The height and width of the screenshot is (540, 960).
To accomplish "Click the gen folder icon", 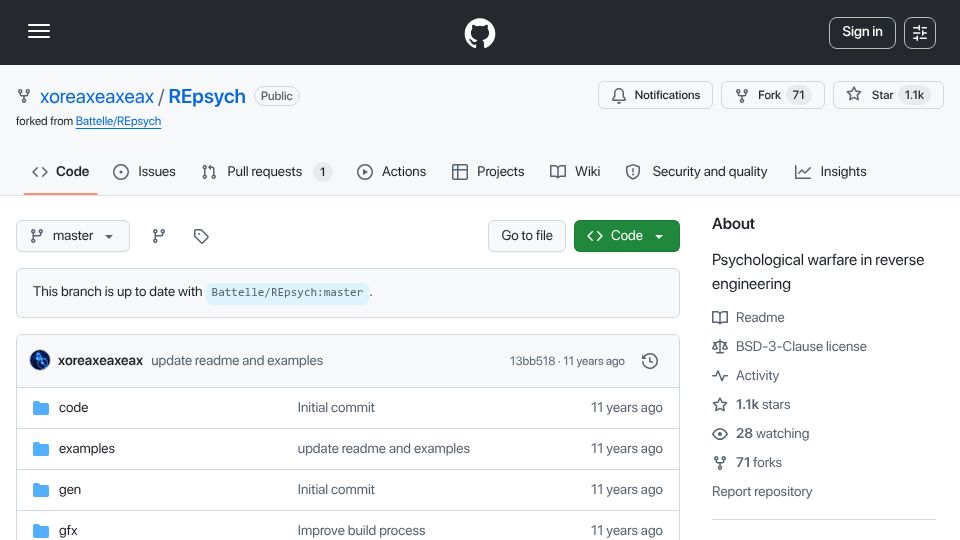I will (x=41, y=490).
